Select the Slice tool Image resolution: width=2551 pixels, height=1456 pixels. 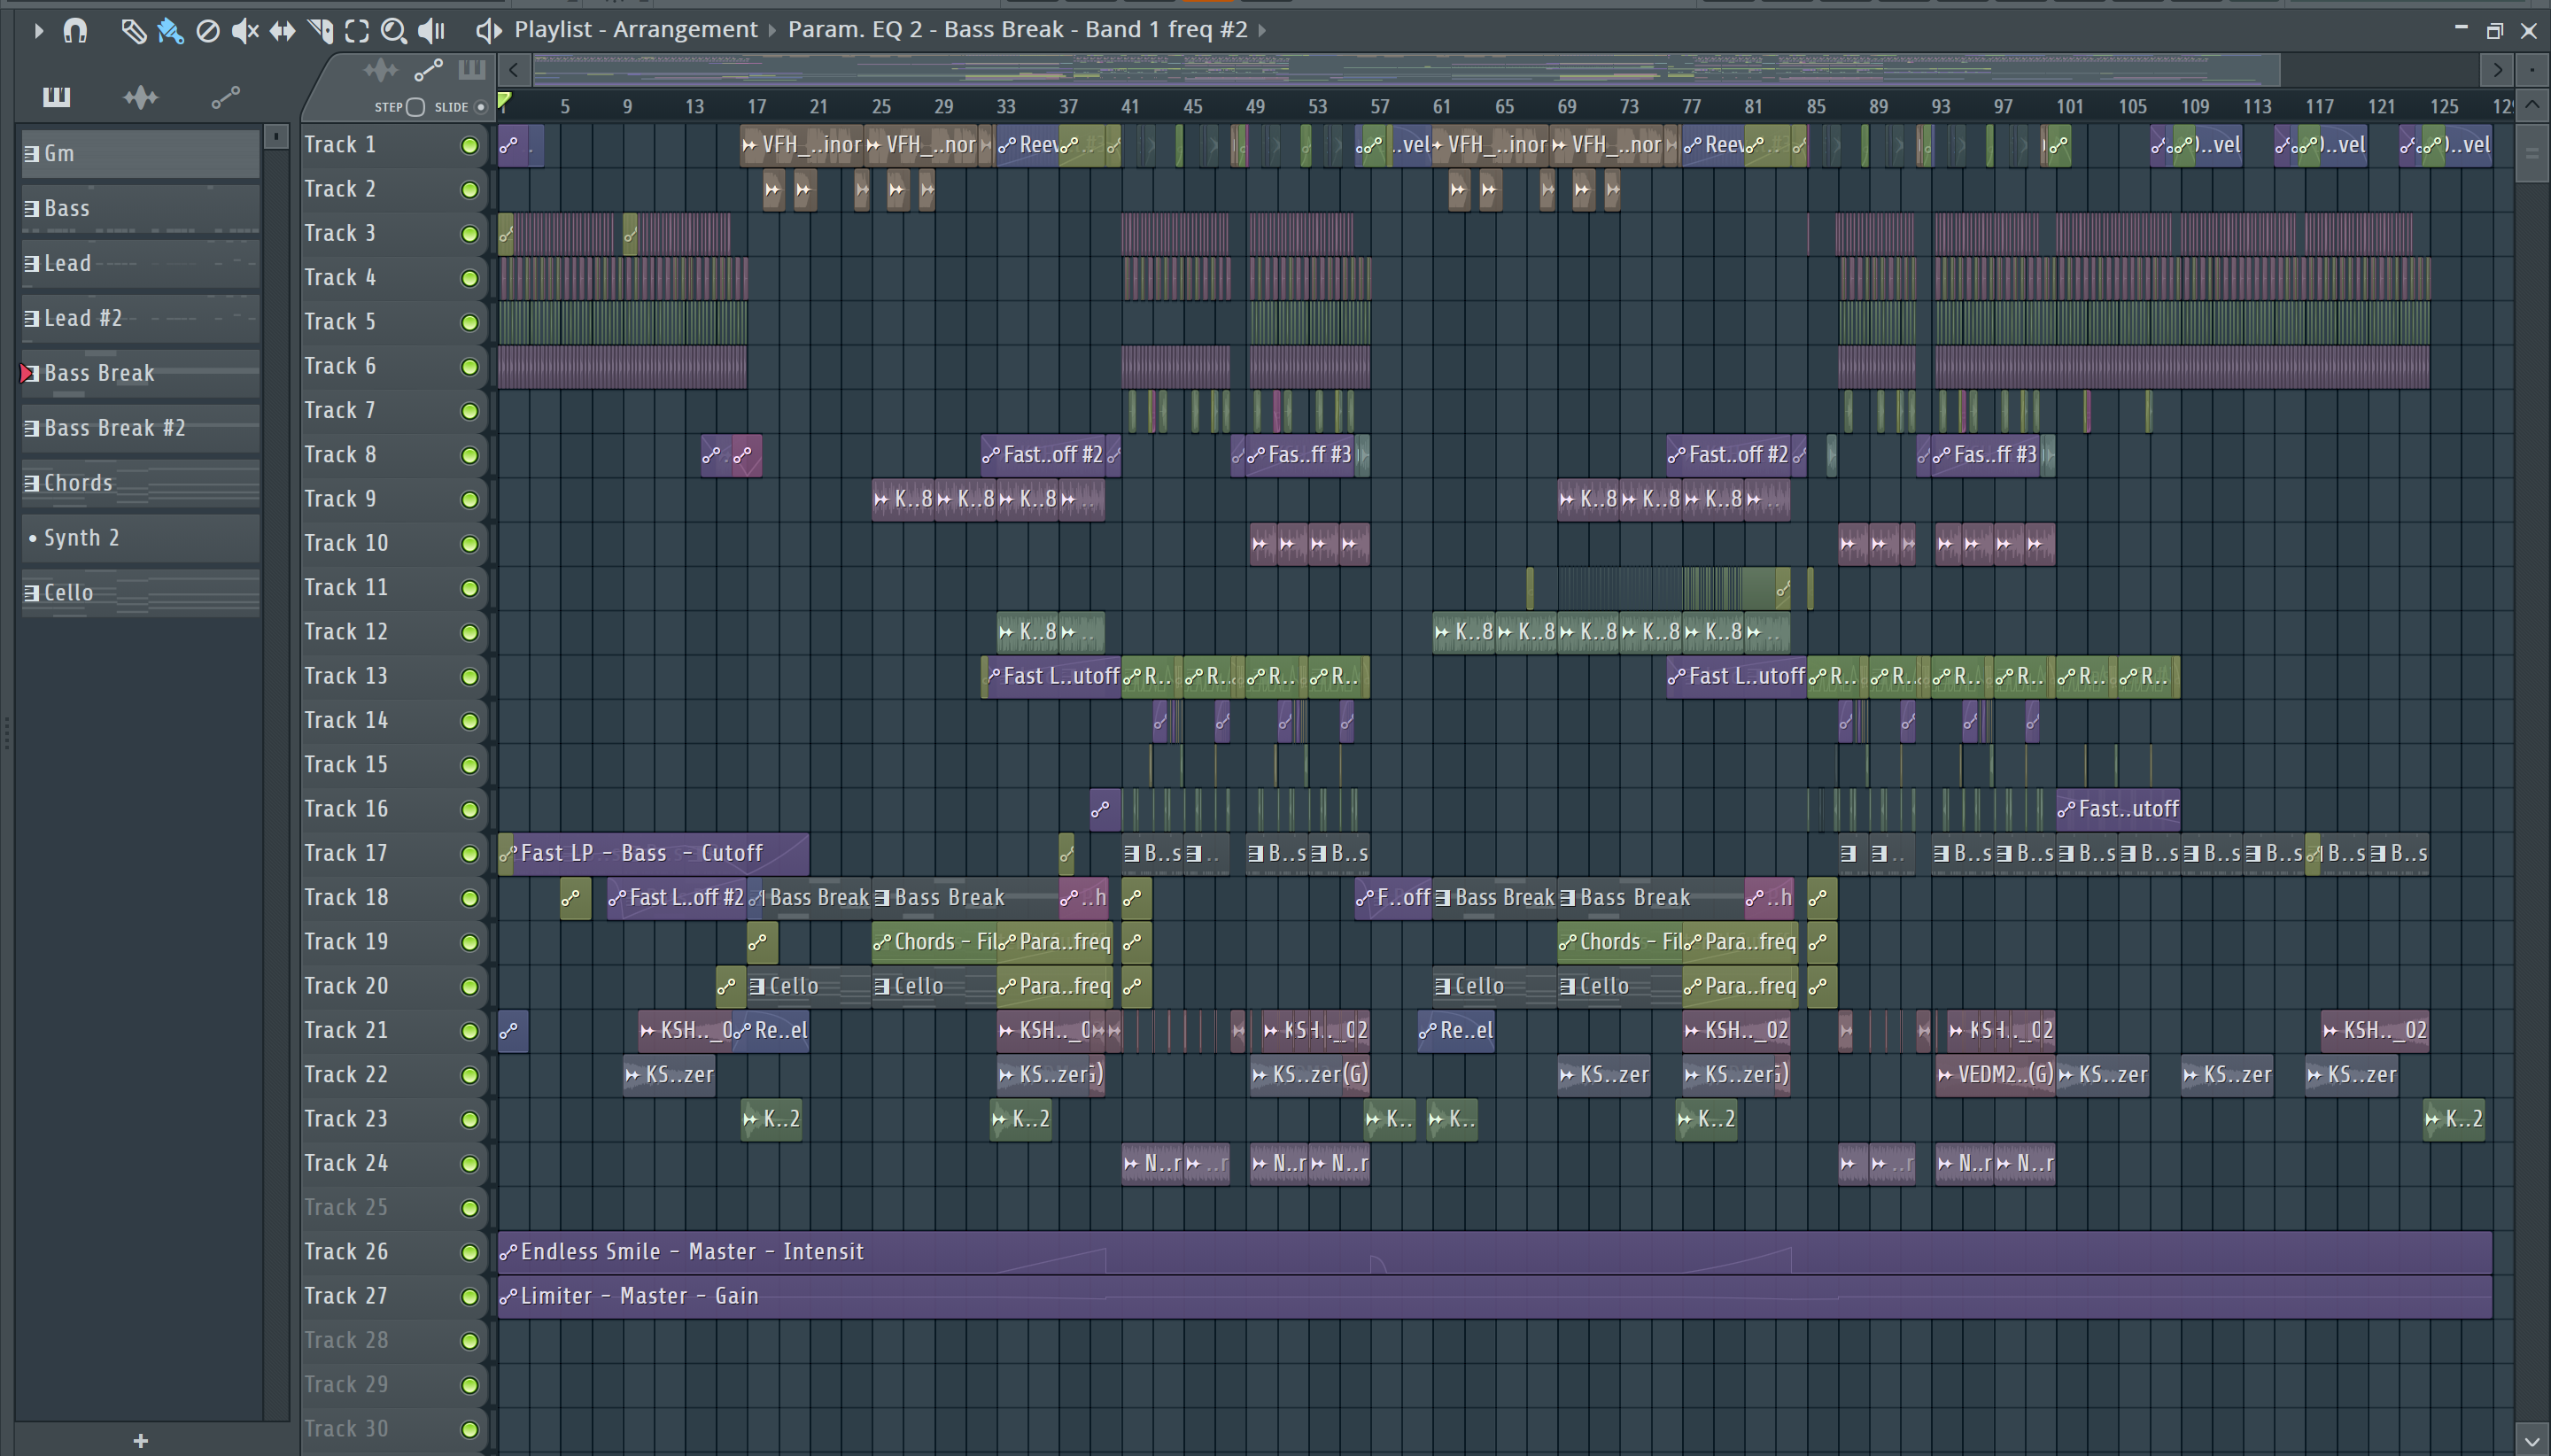320,30
